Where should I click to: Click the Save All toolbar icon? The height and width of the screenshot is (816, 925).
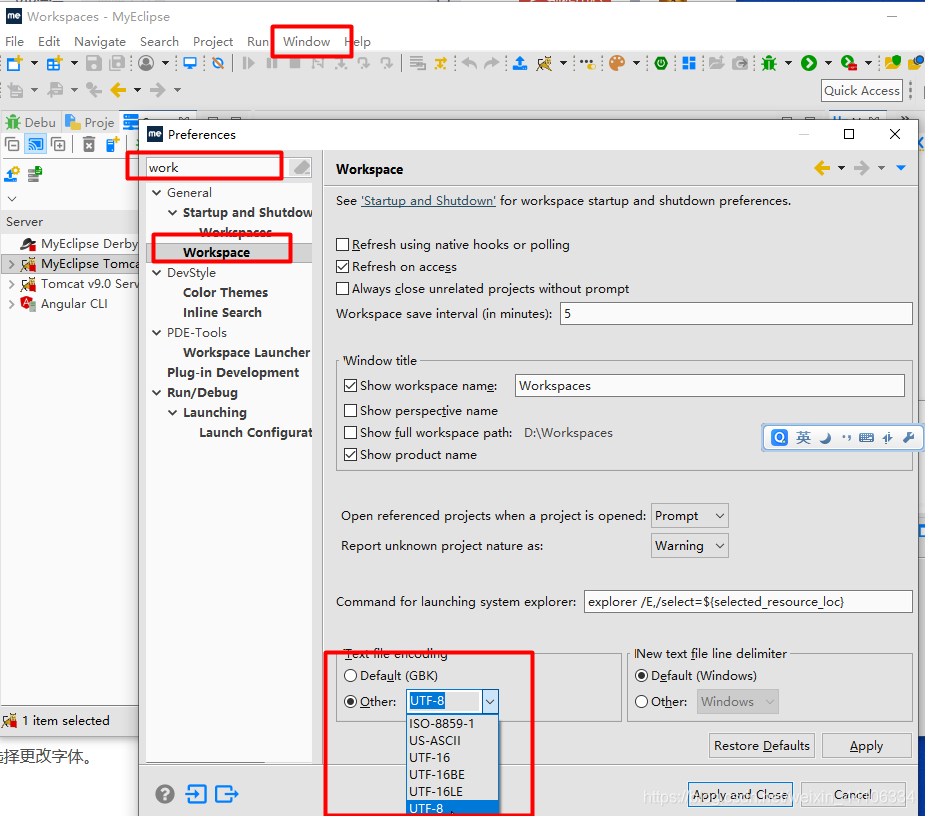118,63
